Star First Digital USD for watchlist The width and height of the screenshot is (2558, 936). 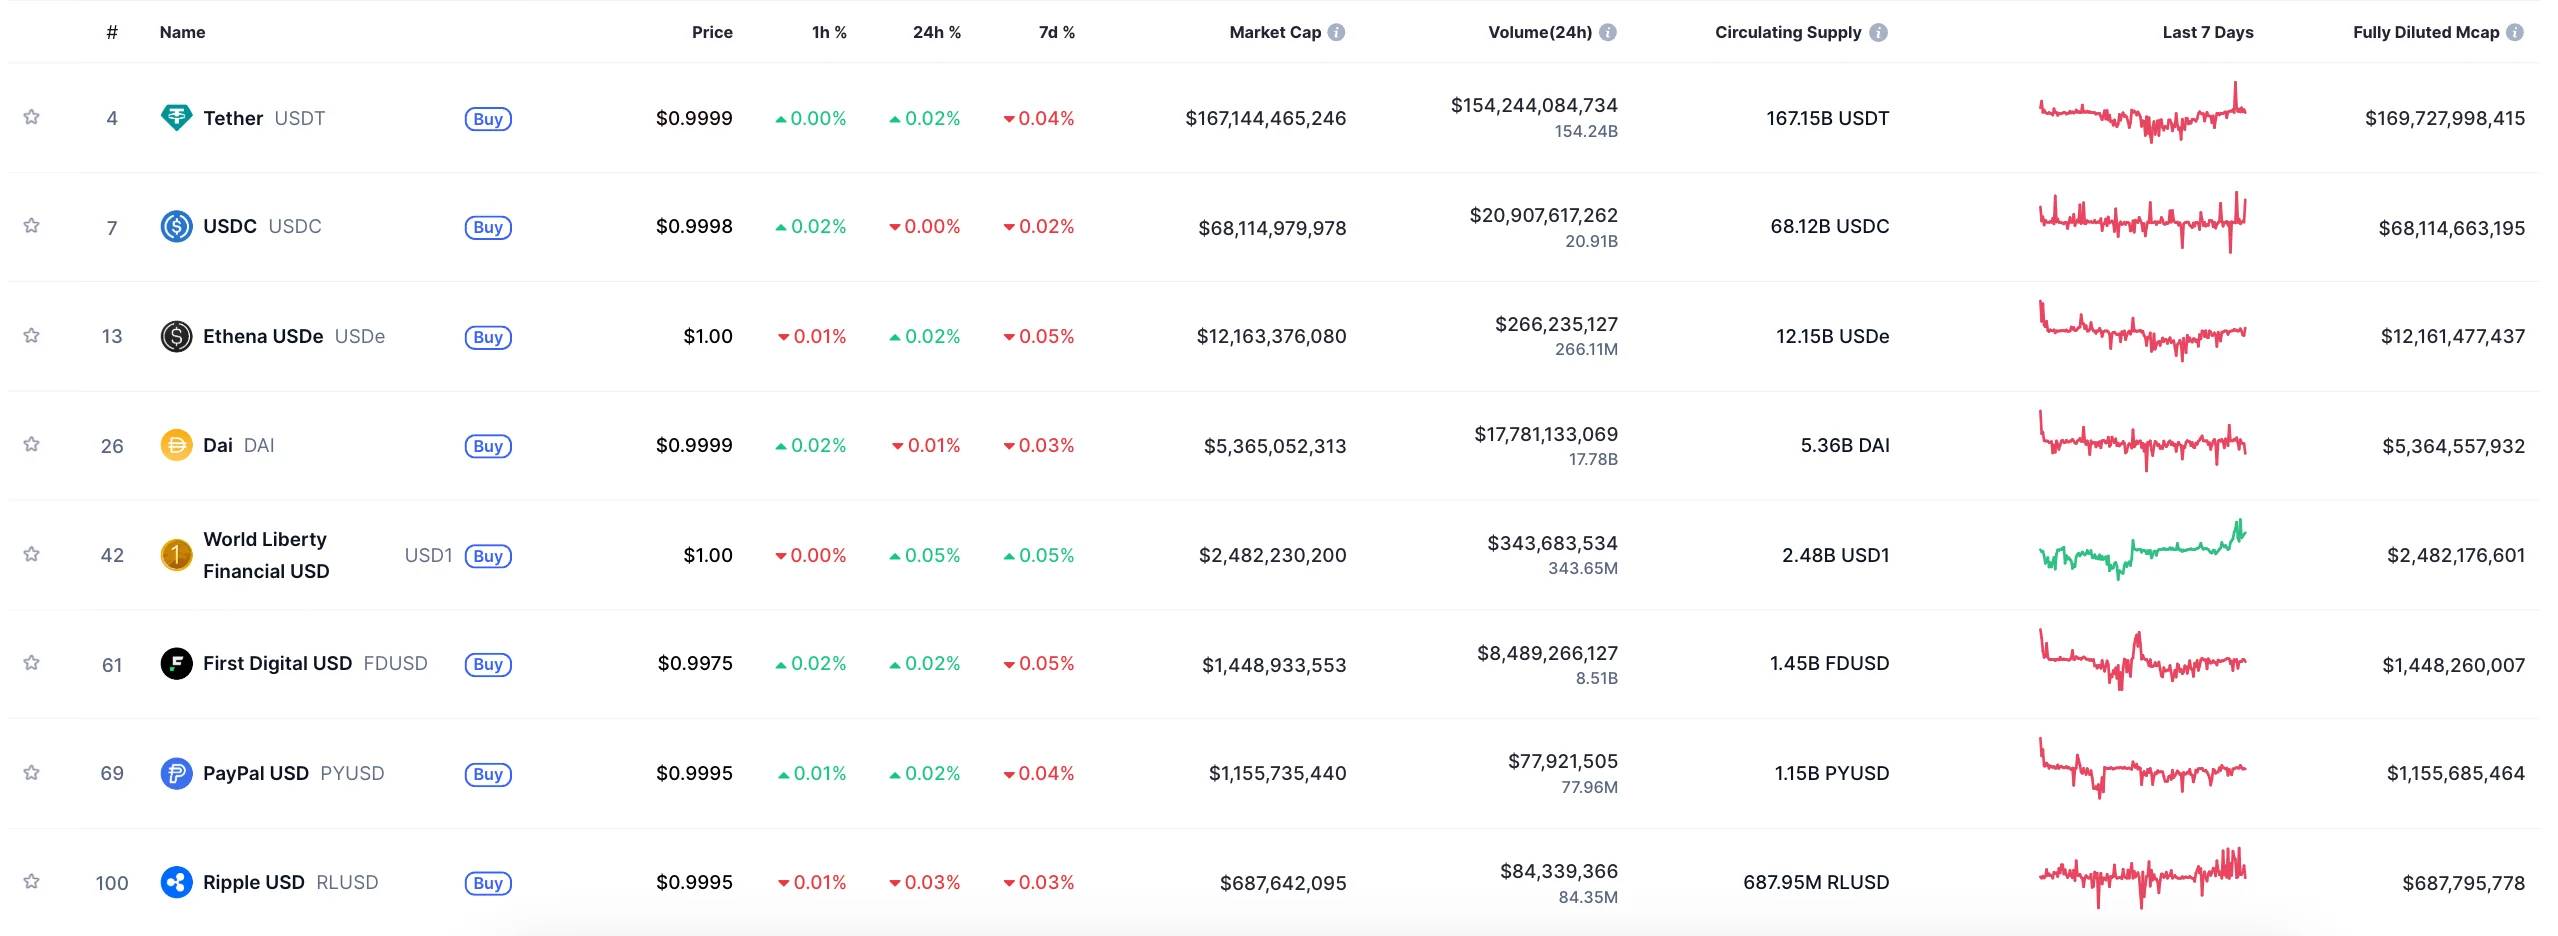pyautogui.click(x=32, y=663)
